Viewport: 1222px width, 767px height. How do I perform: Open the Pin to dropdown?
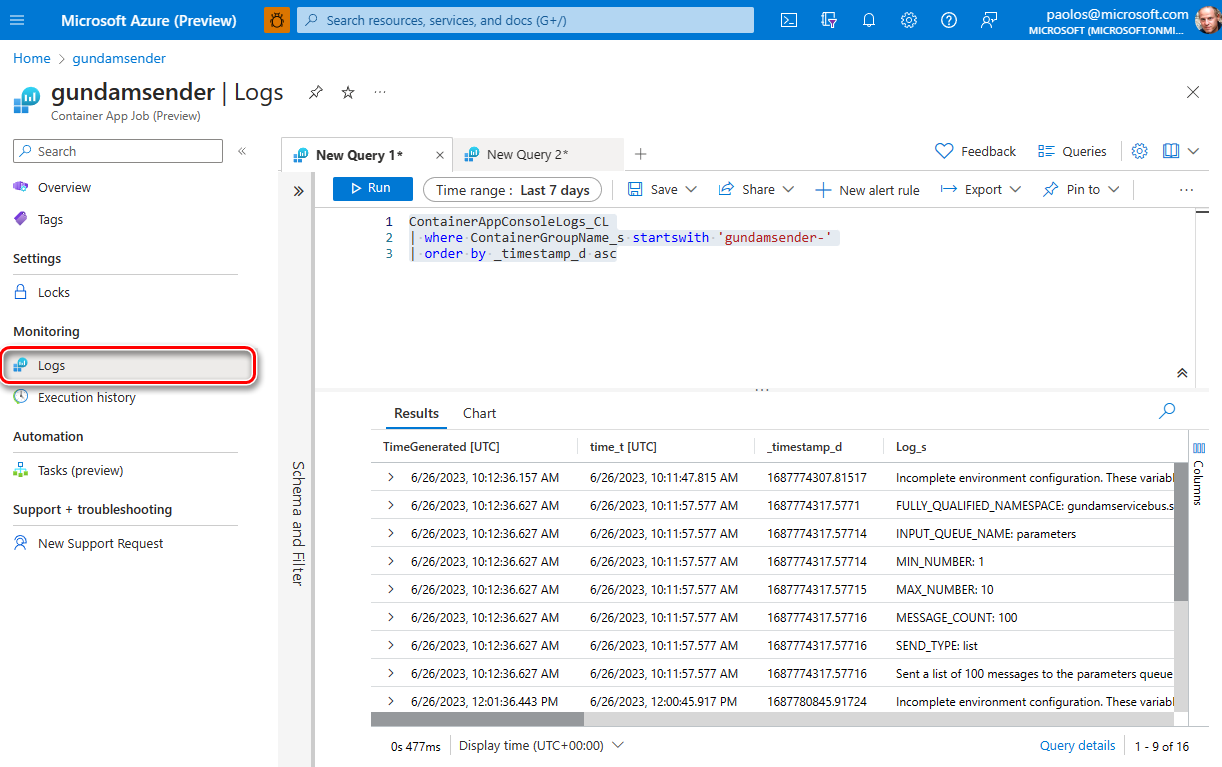[1081, 190]
